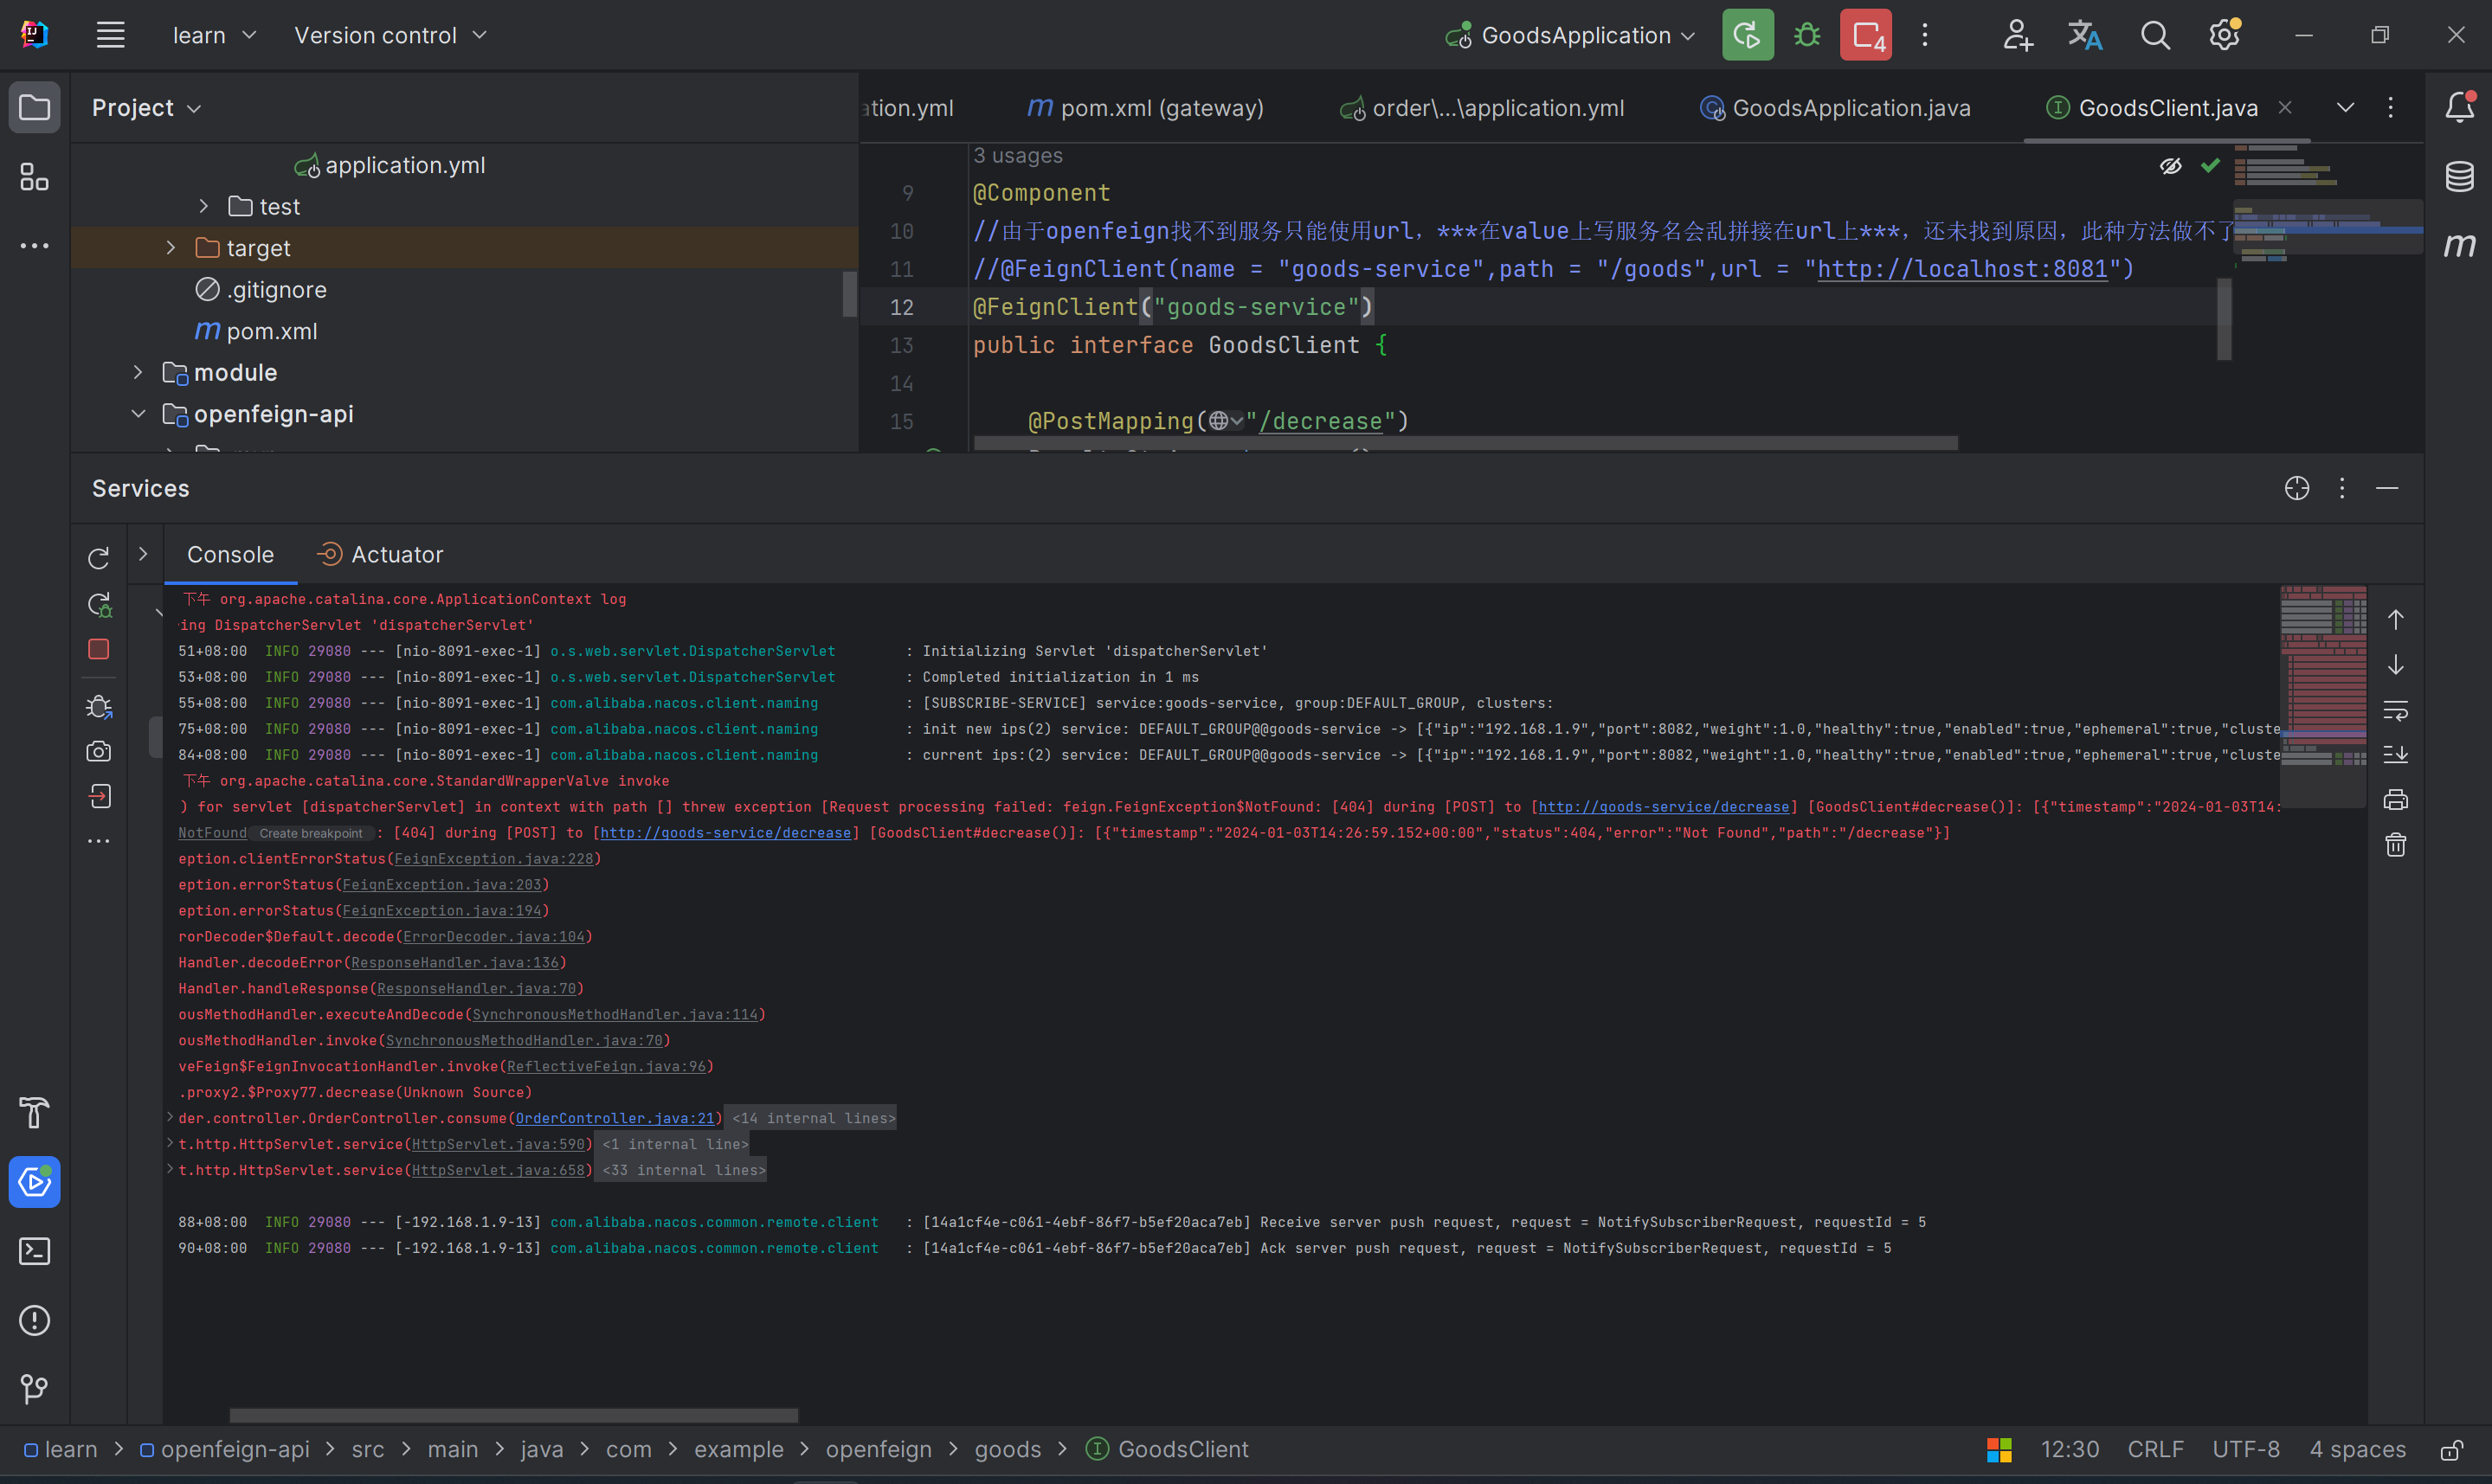Toggle read-only lock in status bar
Viewport: 2492px width, 1484px height.
tap(2452, 1450)
